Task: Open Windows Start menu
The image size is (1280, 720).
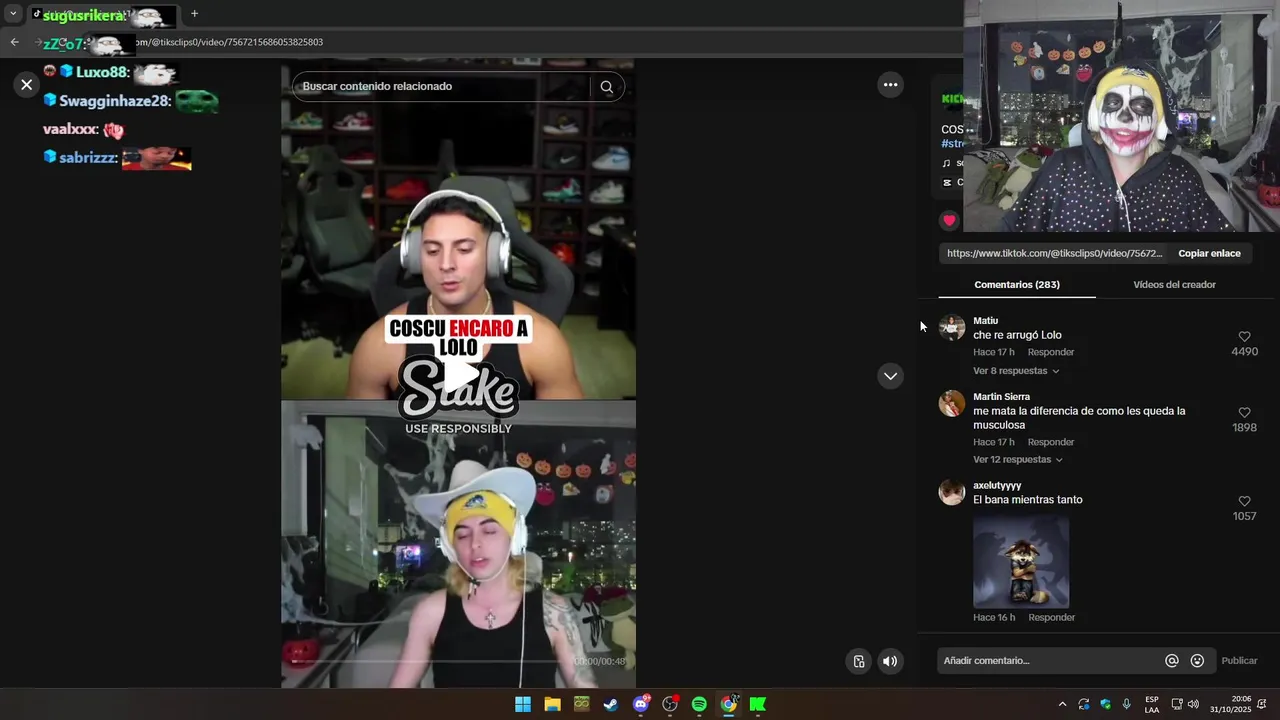Action: coord(523,704)
